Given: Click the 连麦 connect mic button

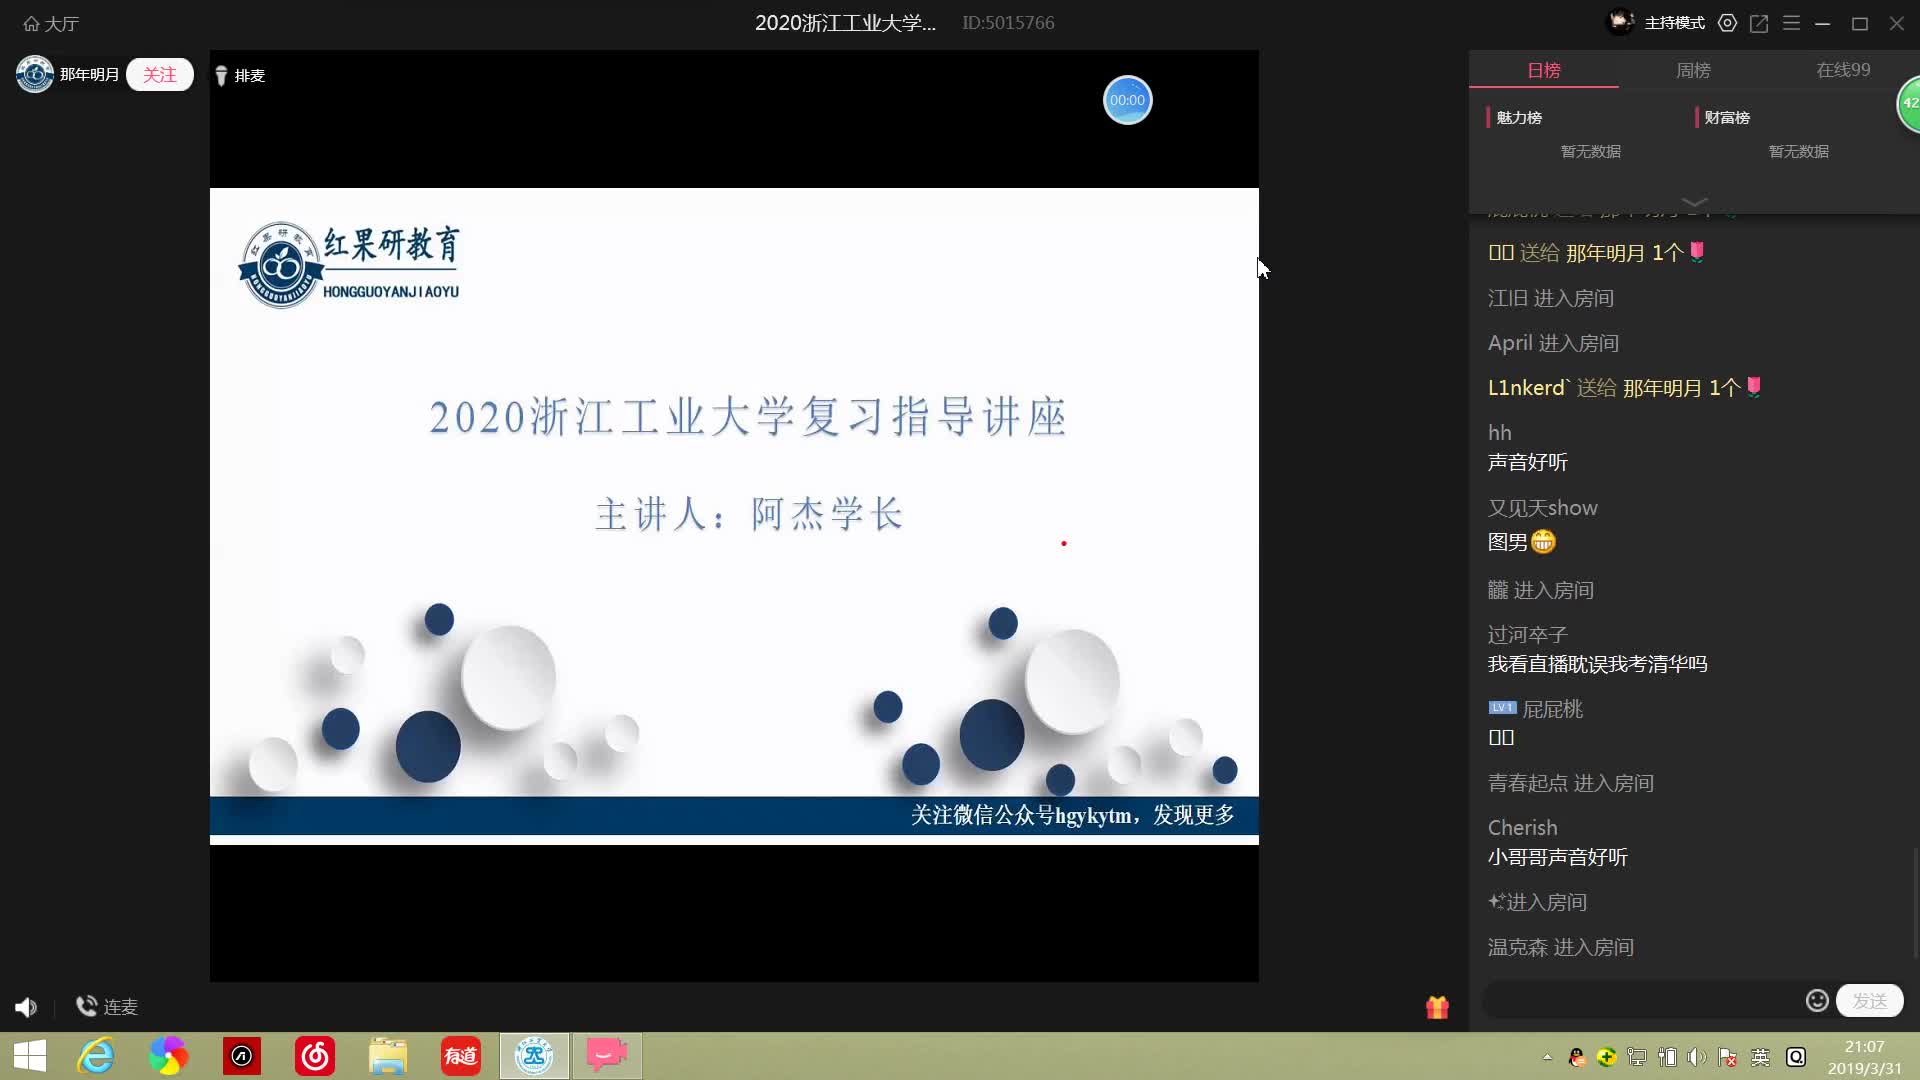Looking at the screenshot, I should [x=107, y=1007].
